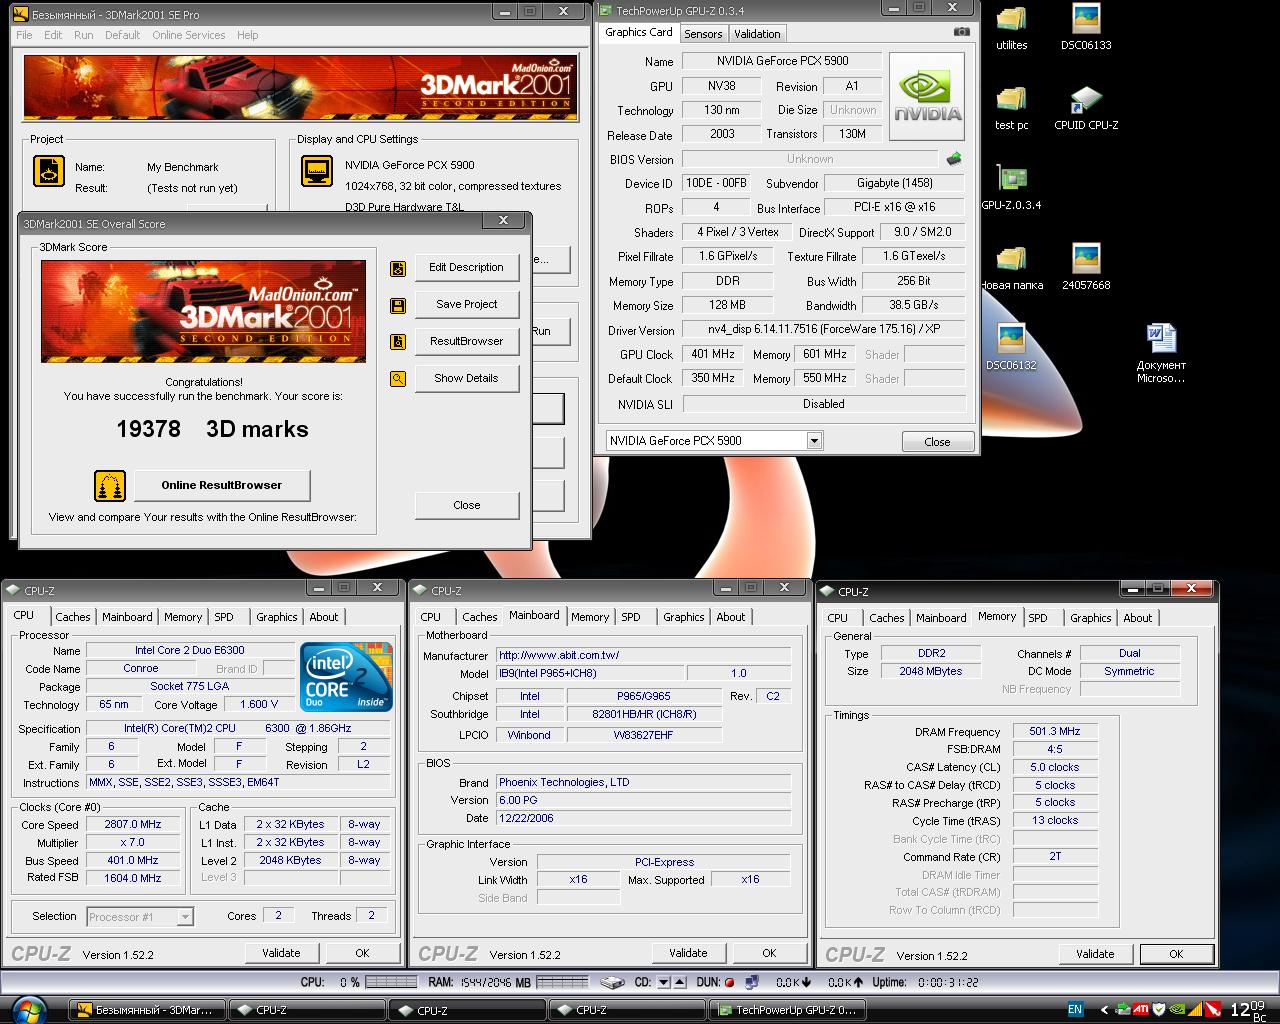Image resolution: width=1280 pixels, height=1024 pixels.
Task: Open Graphics tab in the left CPU-Z window
Action: 276,617
